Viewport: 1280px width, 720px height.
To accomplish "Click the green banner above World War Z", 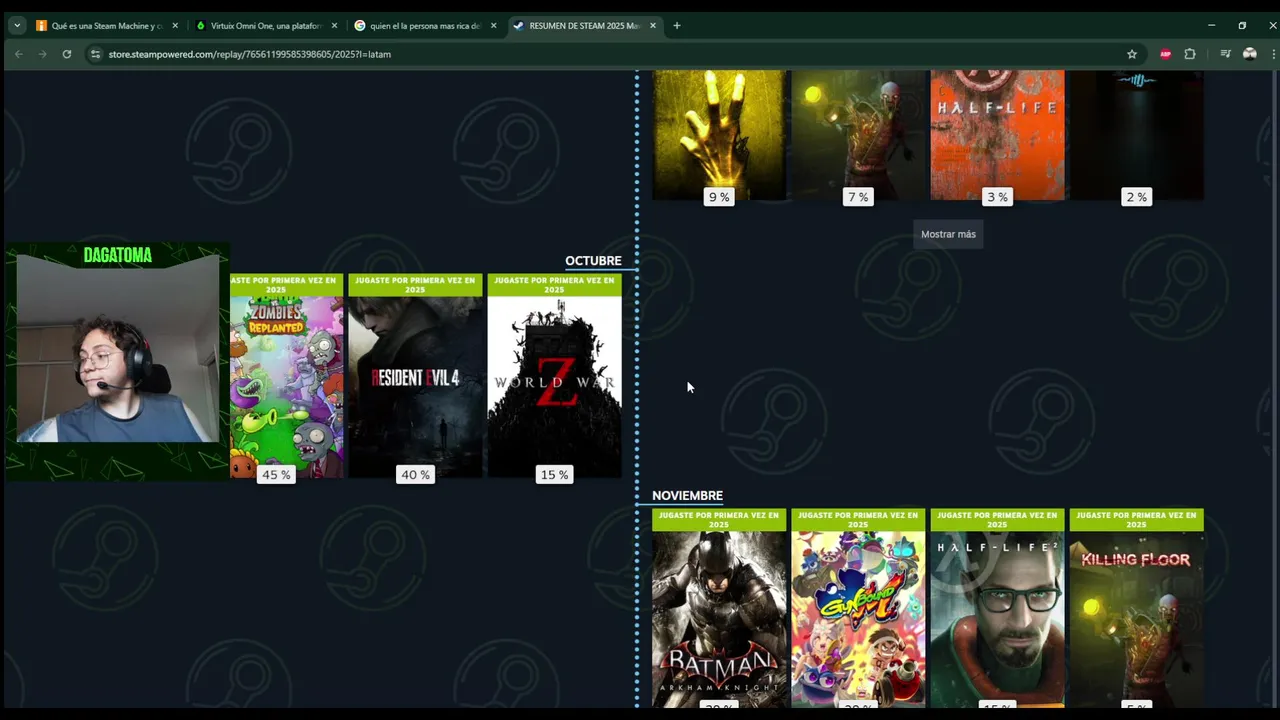I will pos(554,285).
